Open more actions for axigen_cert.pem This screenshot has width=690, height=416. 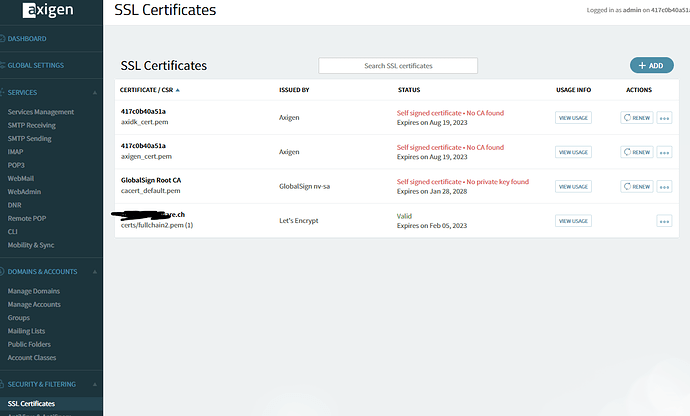(x=664, y=152)
